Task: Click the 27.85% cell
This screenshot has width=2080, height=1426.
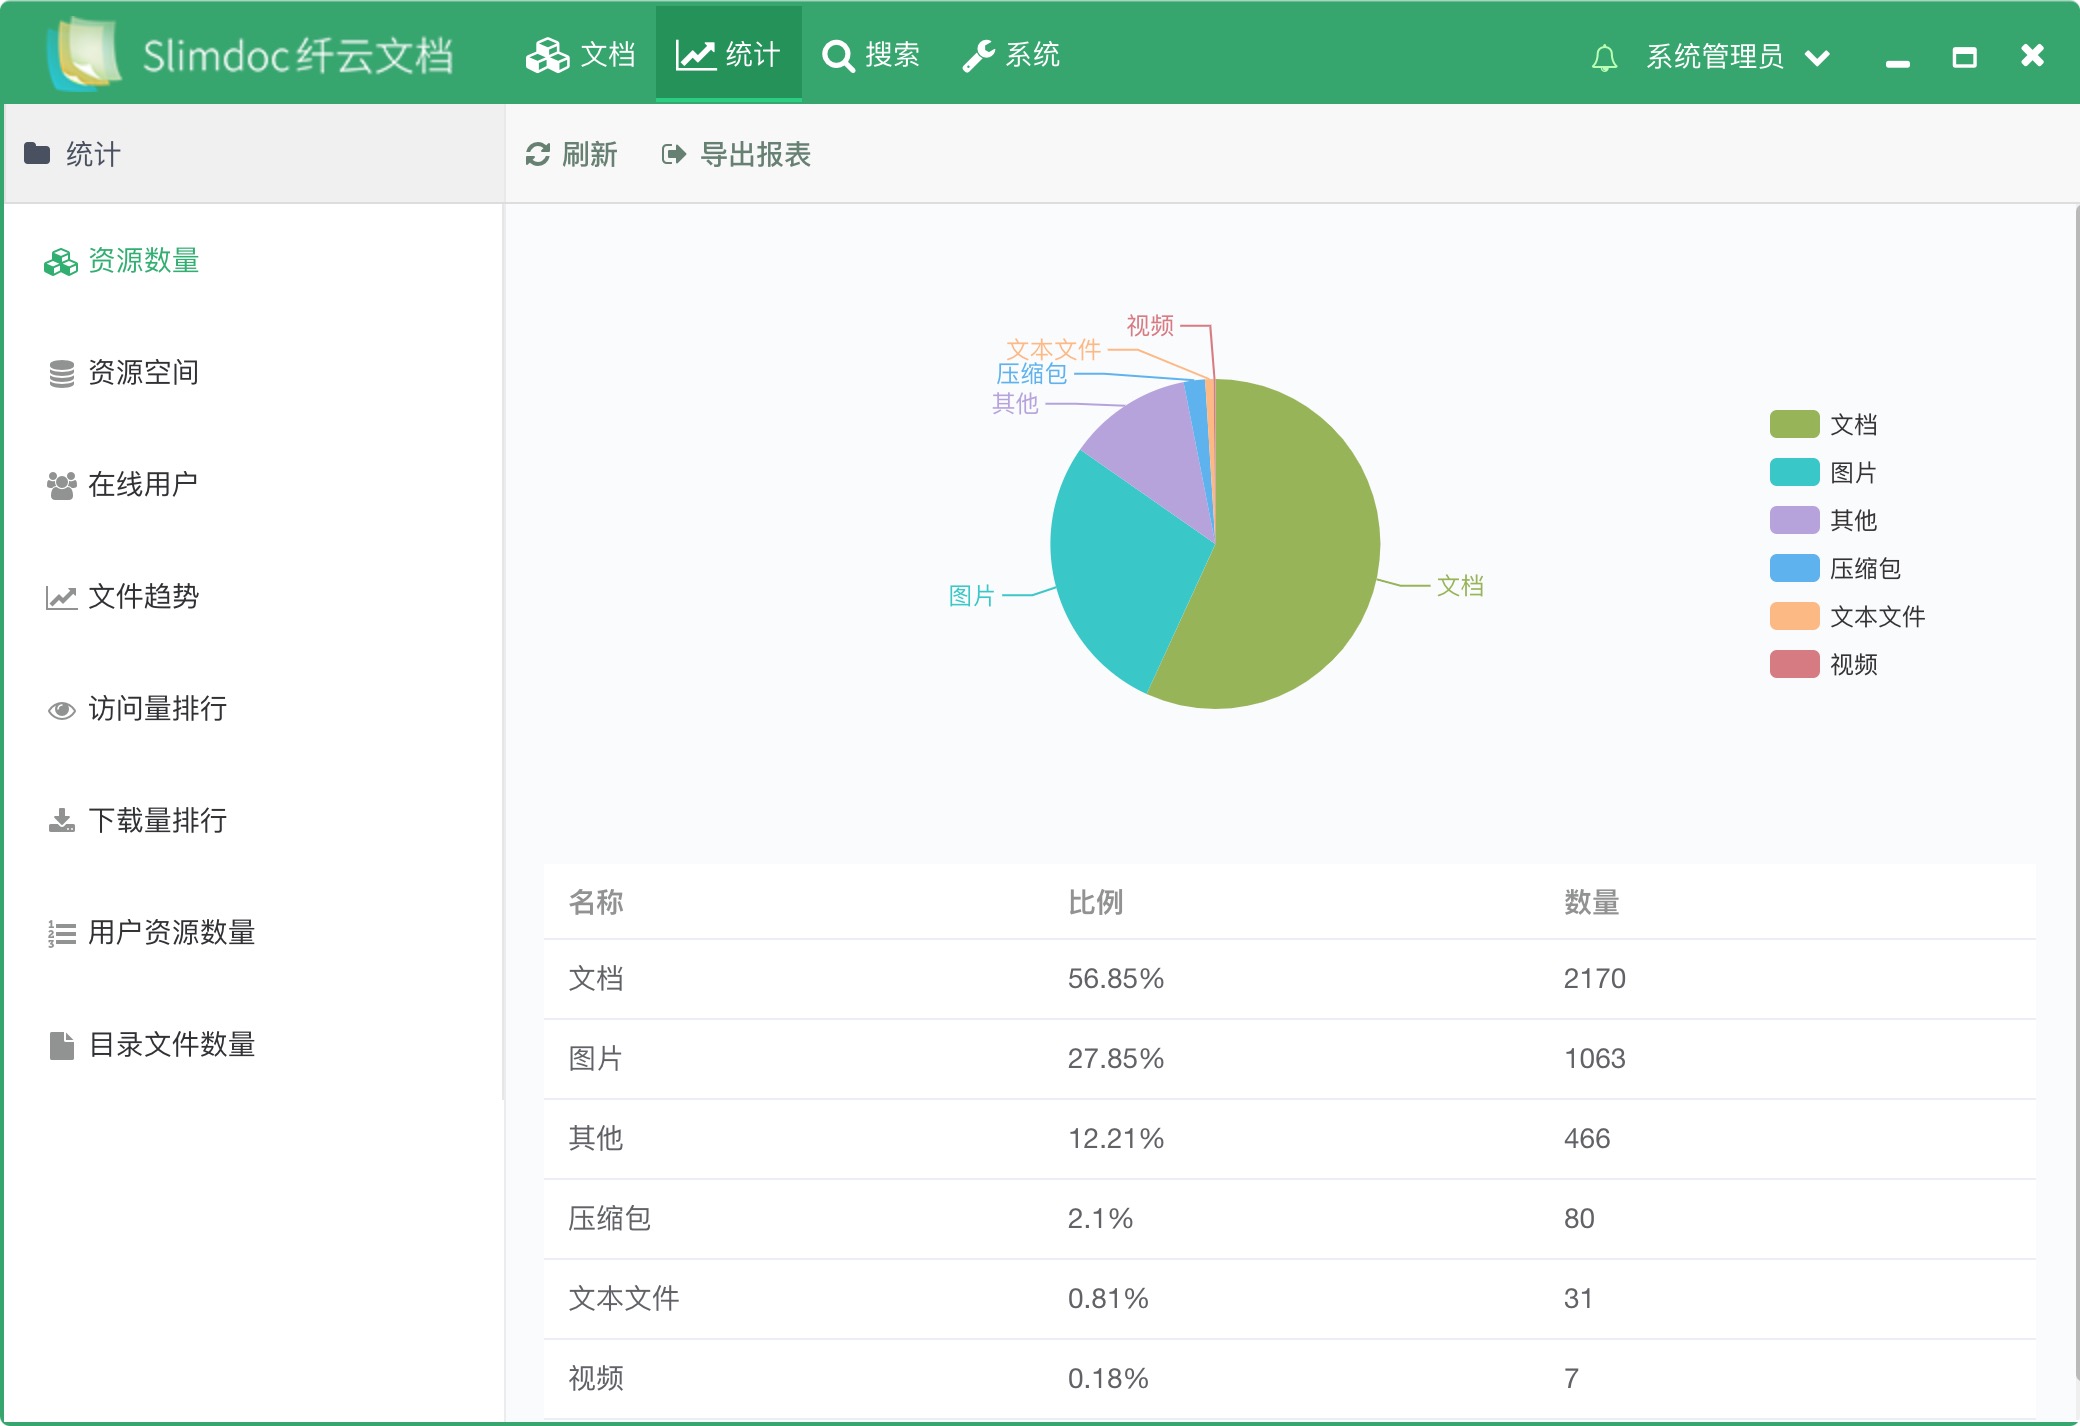Action: pos(1115,1058)
